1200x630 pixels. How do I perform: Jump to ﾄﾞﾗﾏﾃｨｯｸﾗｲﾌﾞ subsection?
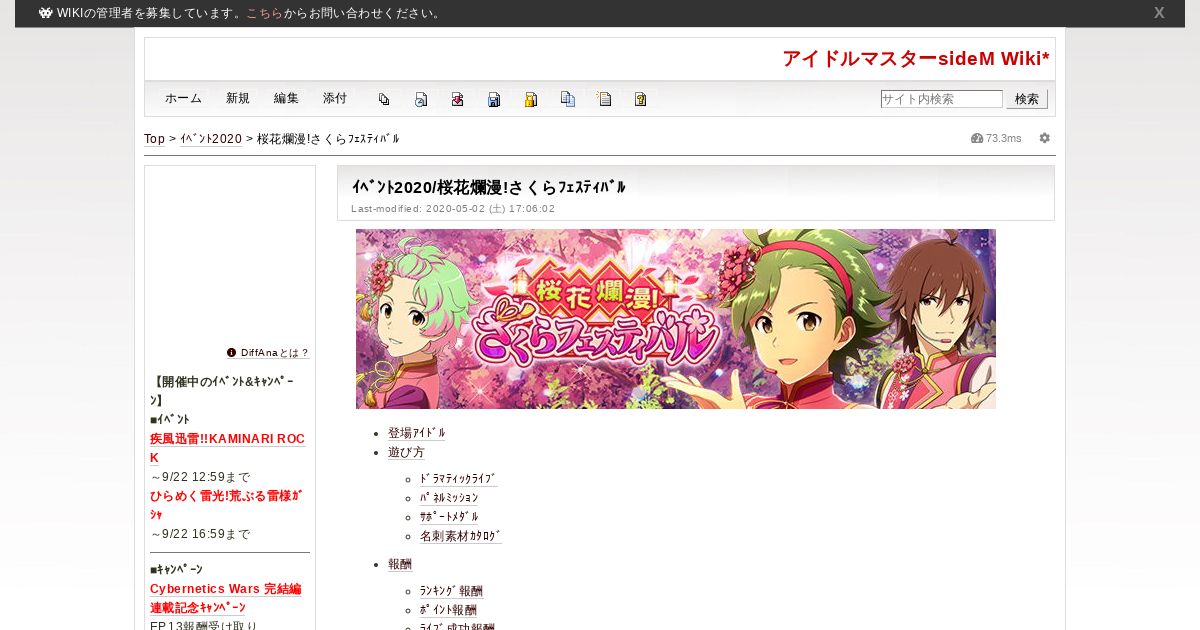pos(458,479)
